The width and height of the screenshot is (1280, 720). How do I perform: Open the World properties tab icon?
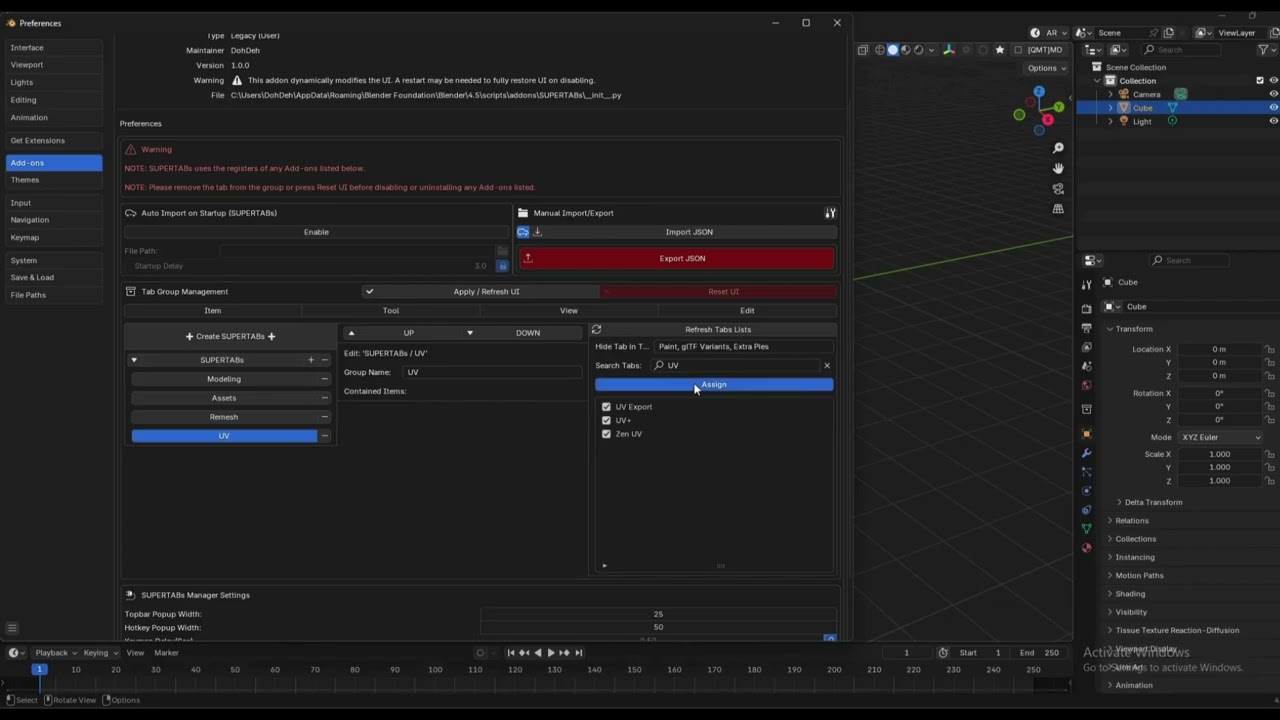1087,385
